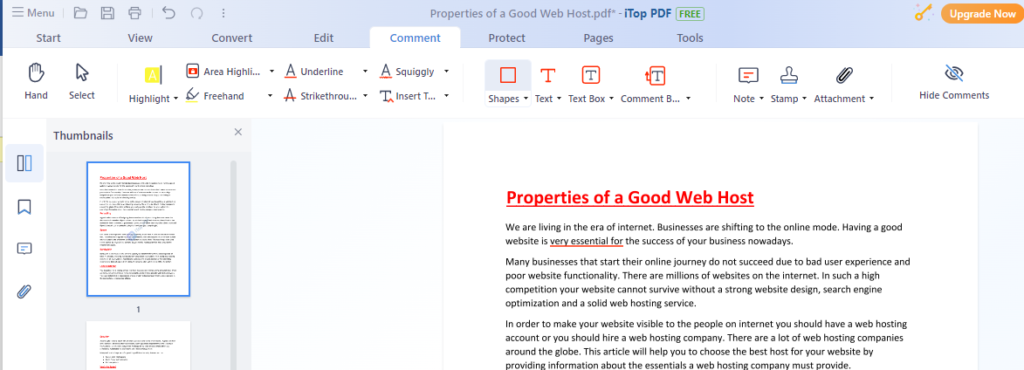The width and height of the screenshot is (1024, 370).
Task: Switch to the Convert tab
Action: point(232,38)
